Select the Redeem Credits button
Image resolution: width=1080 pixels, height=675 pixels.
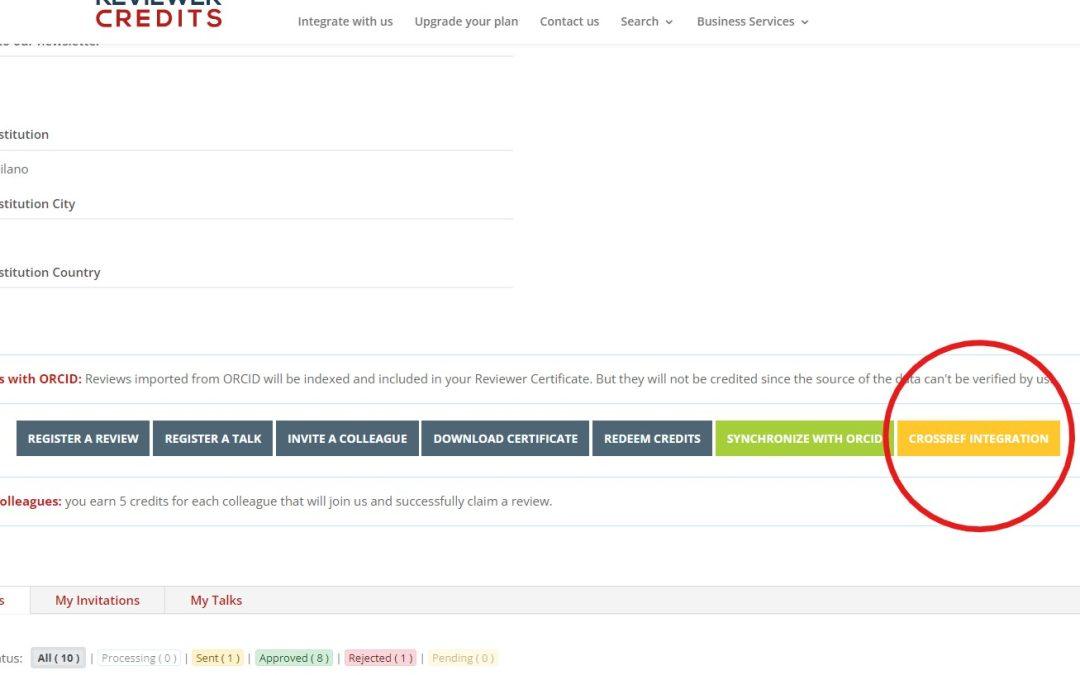pyautogui.click(x=652, y=439)
